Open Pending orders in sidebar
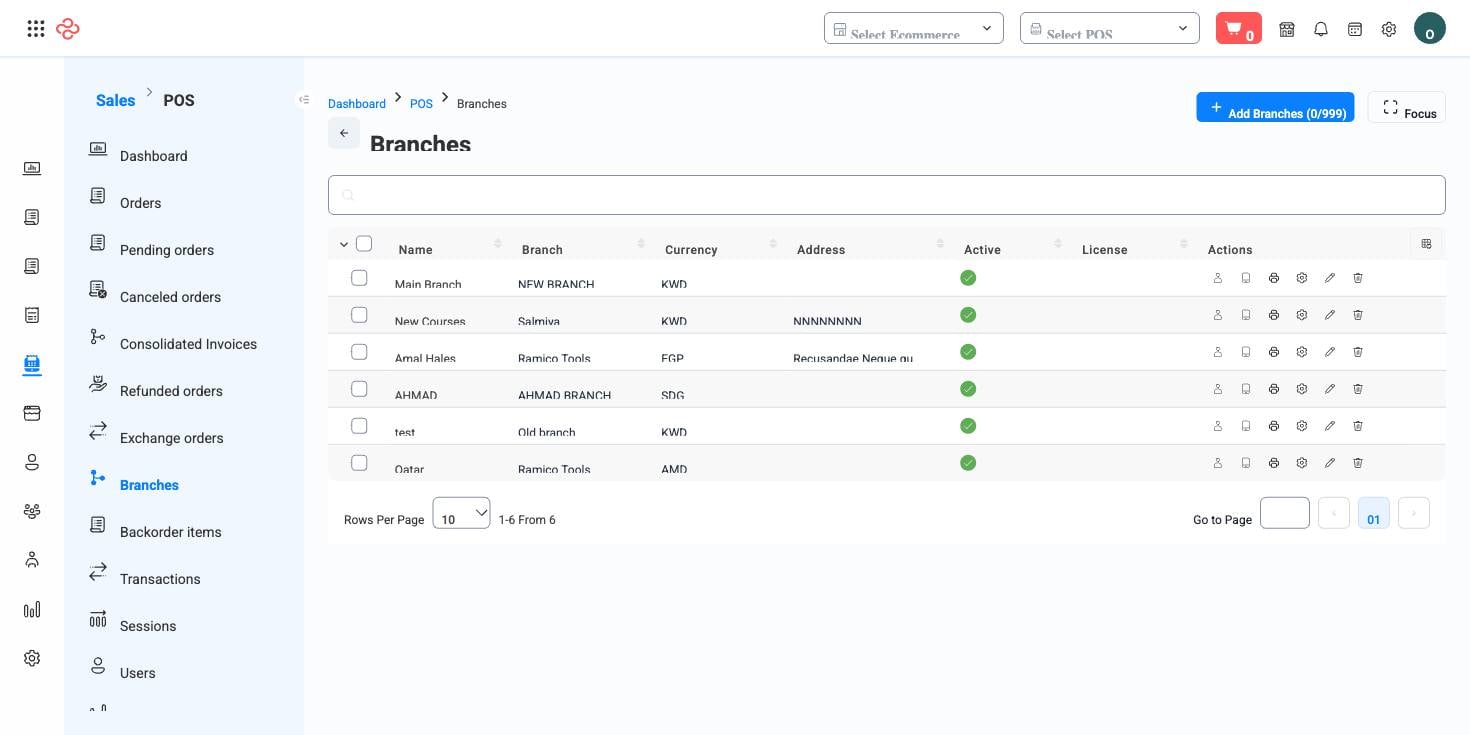This screenshot has height=735, width=1470. point(166,250)
